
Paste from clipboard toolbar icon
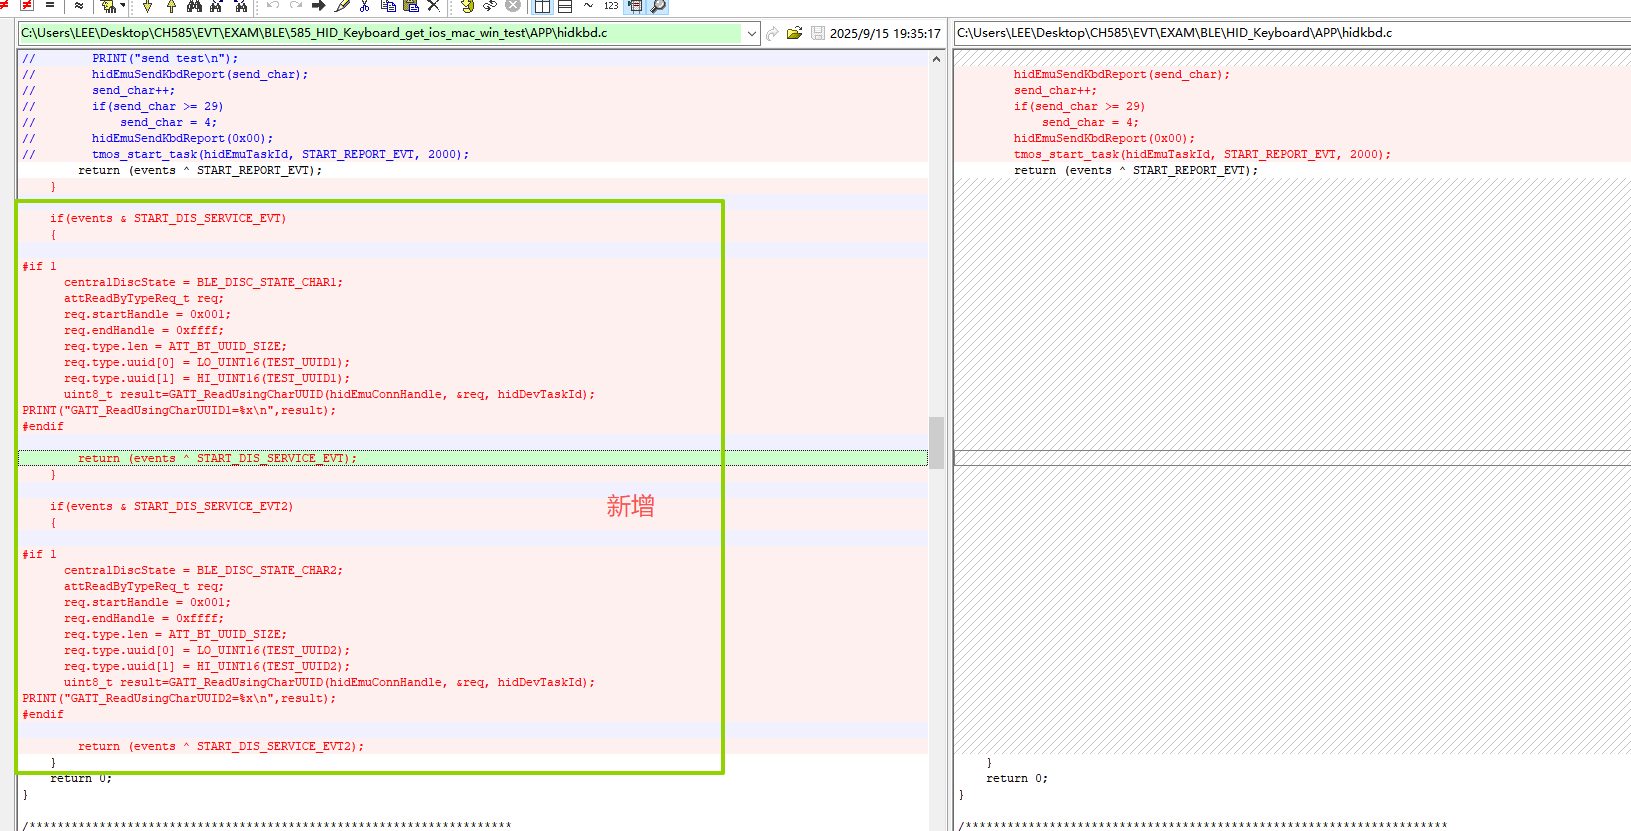pos(411,5)
